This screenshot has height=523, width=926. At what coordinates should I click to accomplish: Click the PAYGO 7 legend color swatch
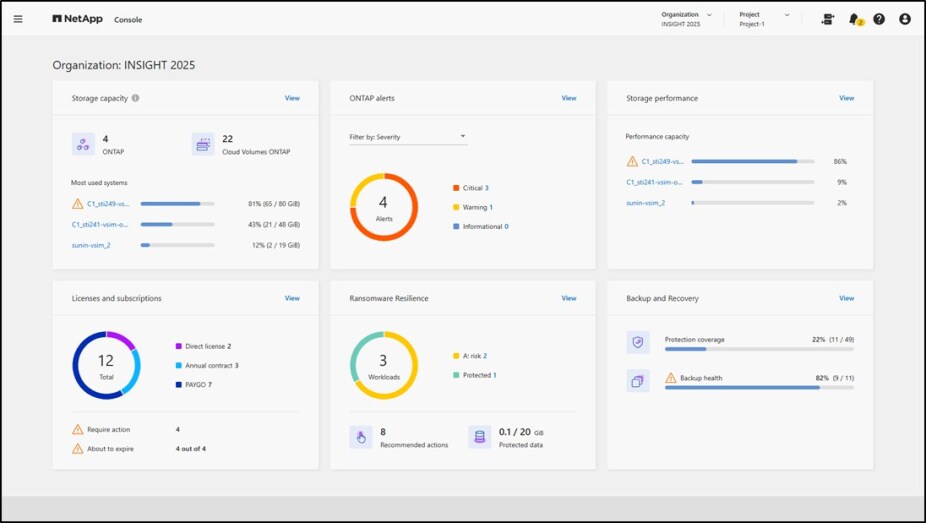pos(178,384)
